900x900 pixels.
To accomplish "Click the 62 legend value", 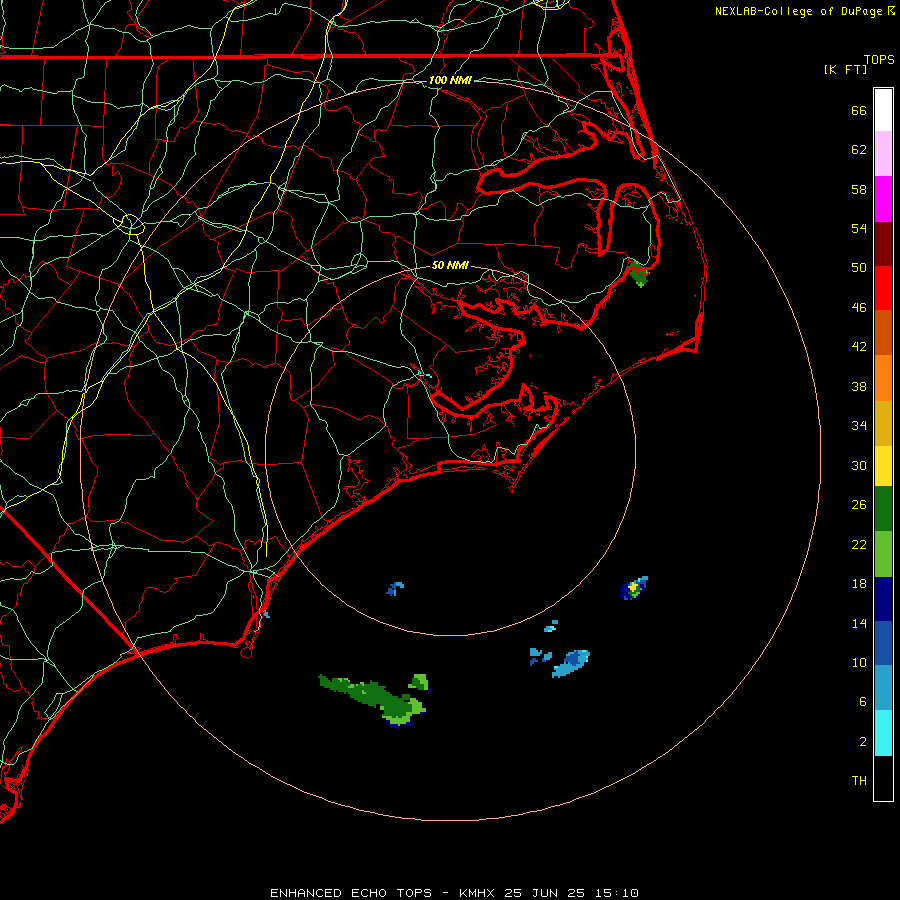I will (x=859, y=150).
